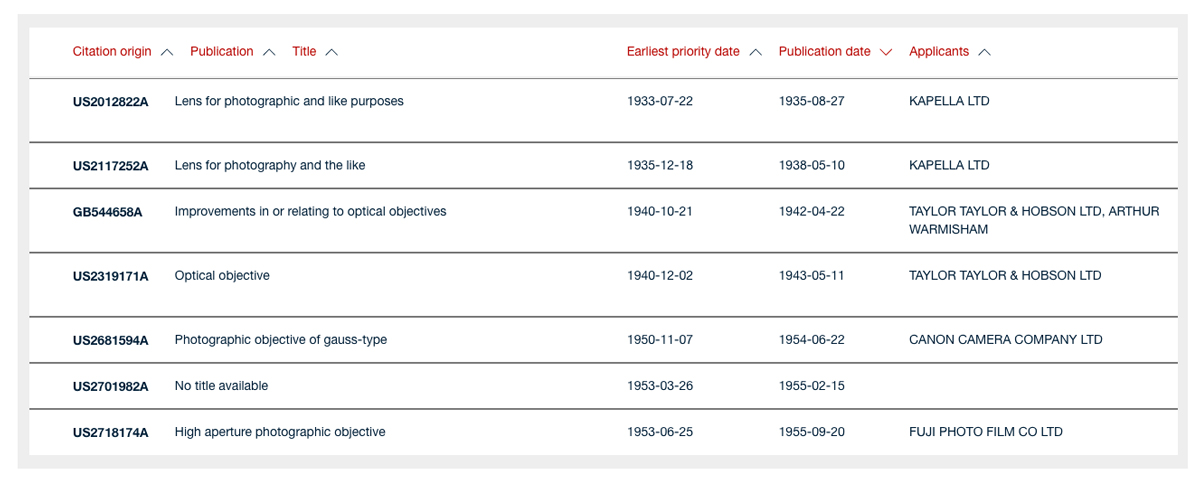Open patent US2117252A
Image resolution: width=1200 pixels, height=479 pixels.
click(x=111, y=166)
